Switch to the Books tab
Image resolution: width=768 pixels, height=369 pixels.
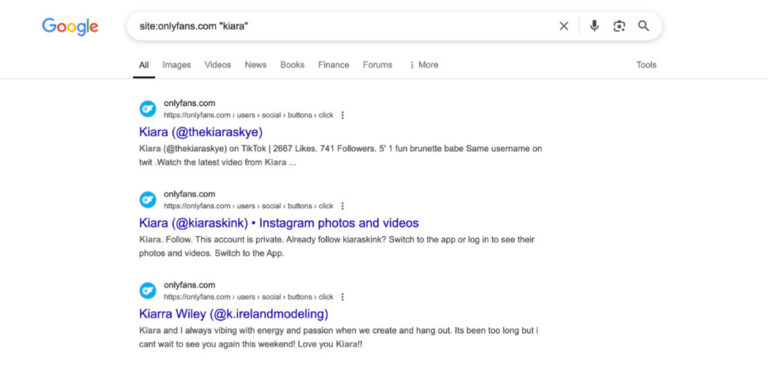(292, 65)
